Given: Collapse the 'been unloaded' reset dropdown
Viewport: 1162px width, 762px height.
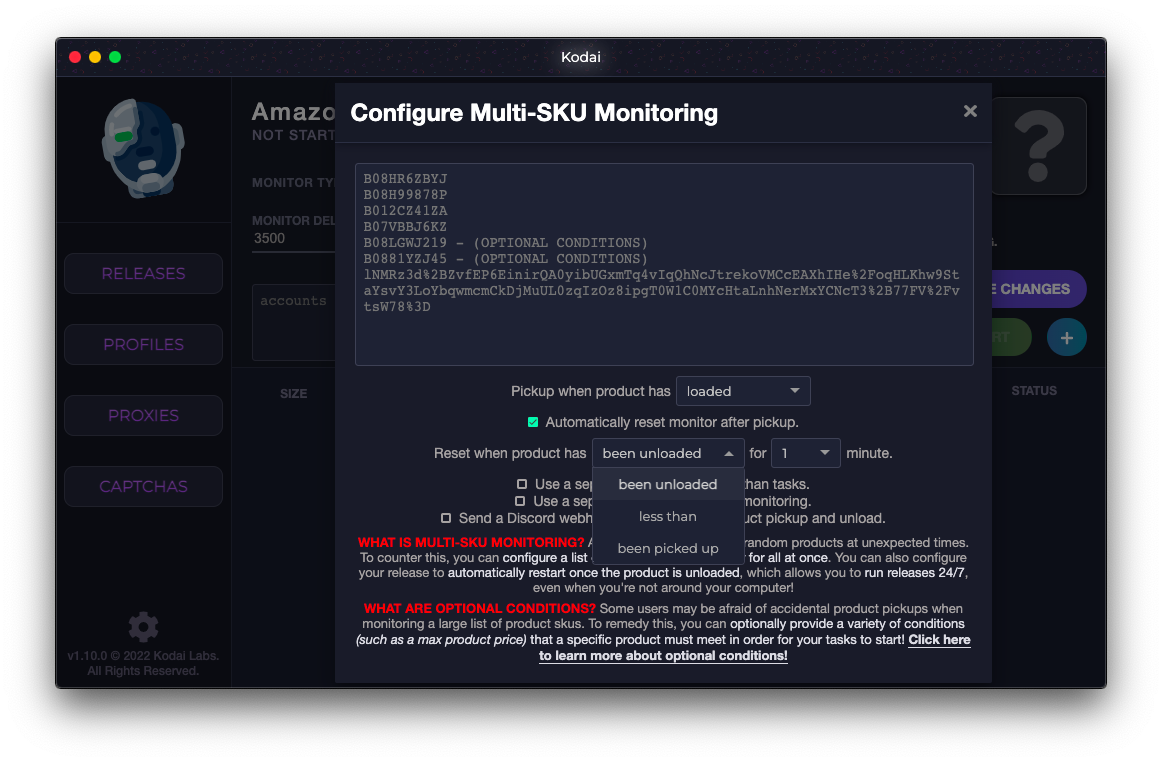Looking at the screenshot, I should pyautogui.click(x=668, y=453).
